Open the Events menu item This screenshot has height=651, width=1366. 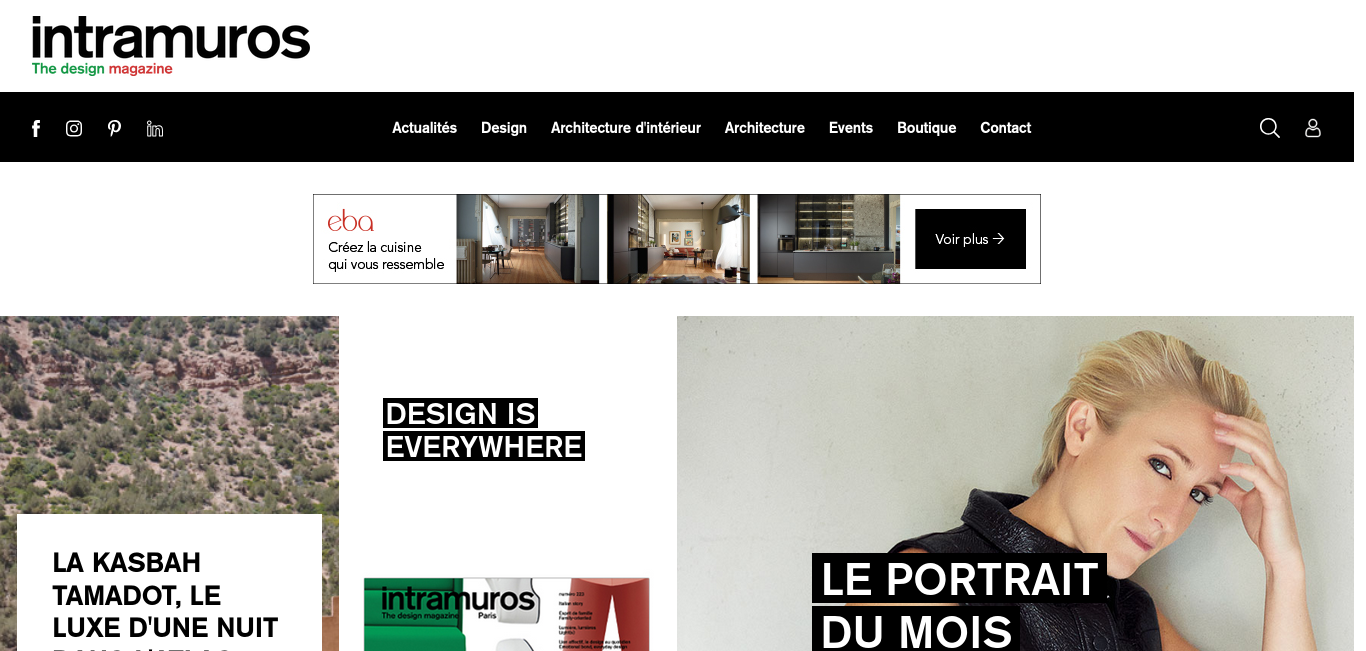click(851, 128)
